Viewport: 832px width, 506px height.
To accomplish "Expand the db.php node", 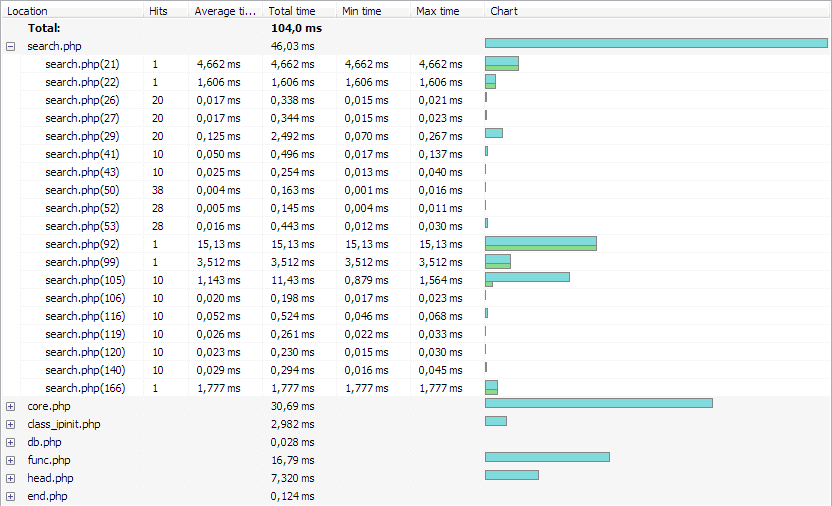I will pos(10,442).
